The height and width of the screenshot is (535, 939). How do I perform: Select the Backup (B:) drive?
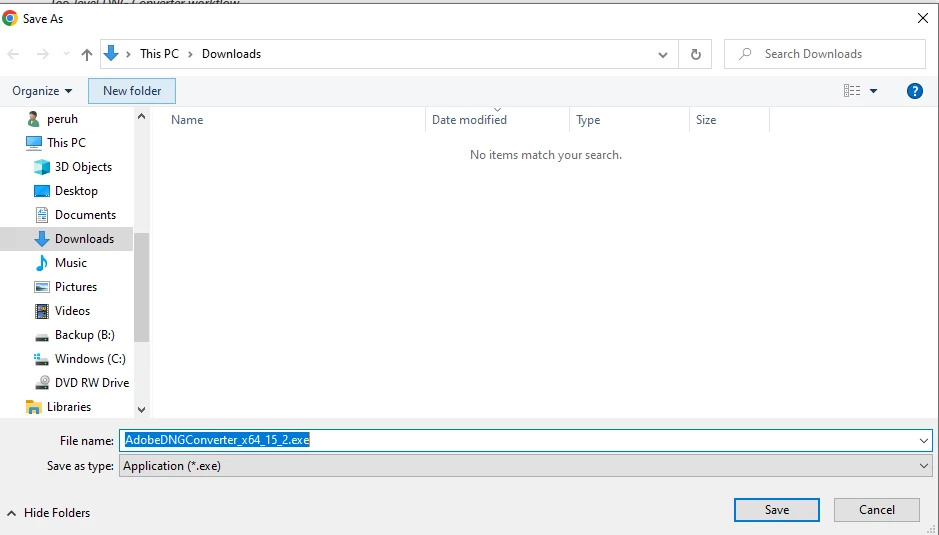(84, 334)
